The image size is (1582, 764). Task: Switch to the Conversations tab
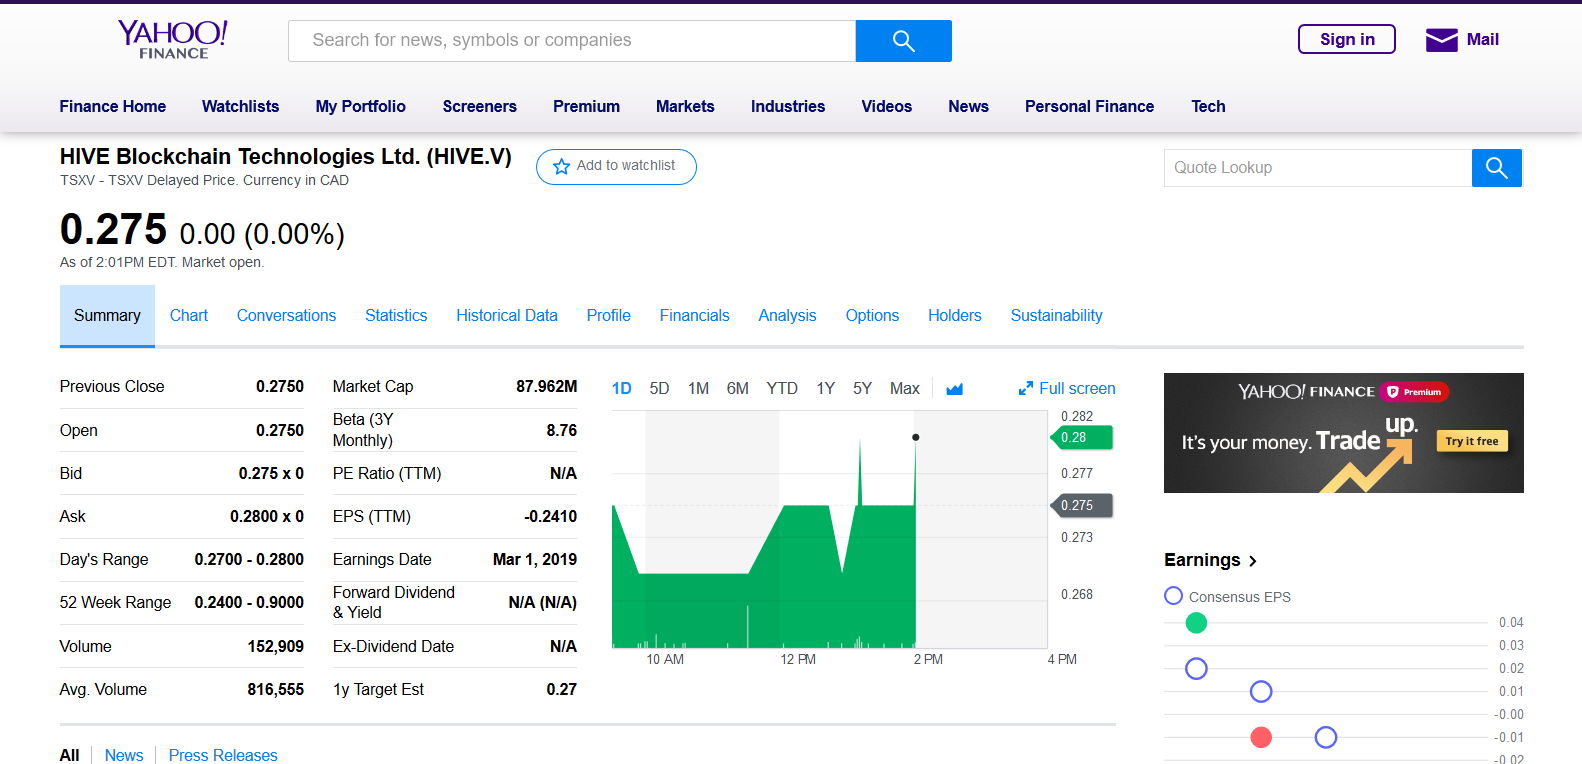pyautogui.click(x=287, y=316)
